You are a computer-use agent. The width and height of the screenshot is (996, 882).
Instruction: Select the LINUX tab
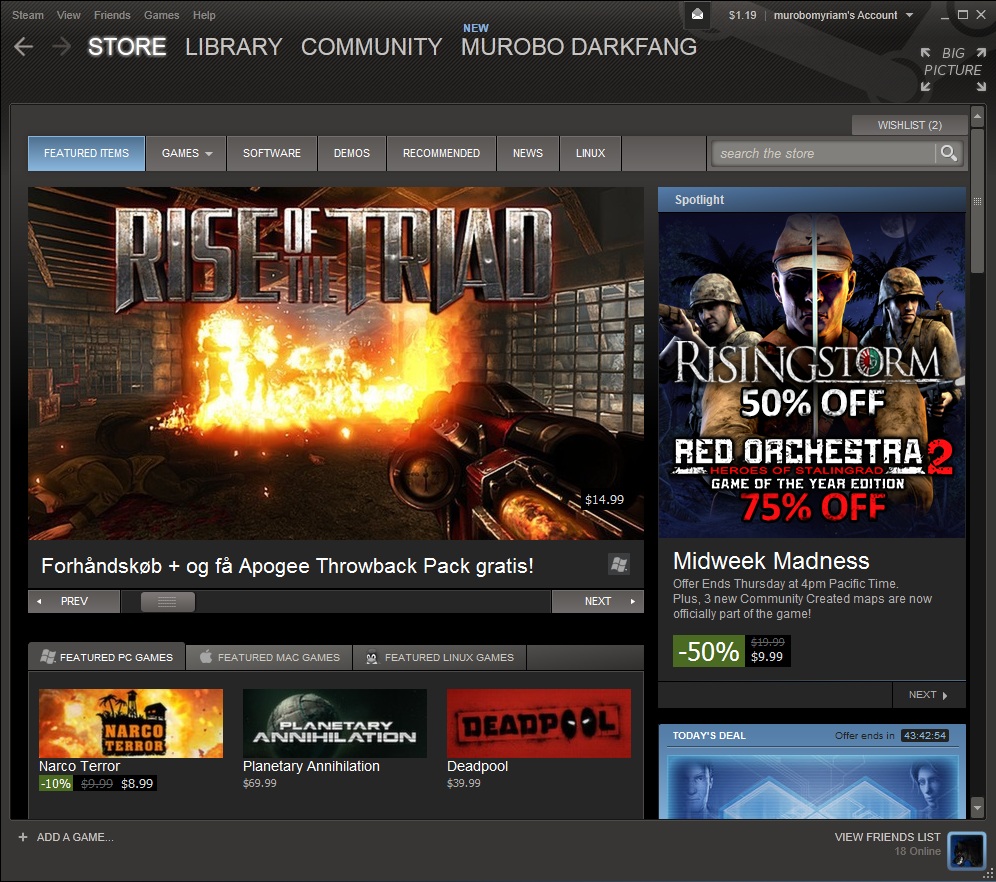[x=591, y=153]
